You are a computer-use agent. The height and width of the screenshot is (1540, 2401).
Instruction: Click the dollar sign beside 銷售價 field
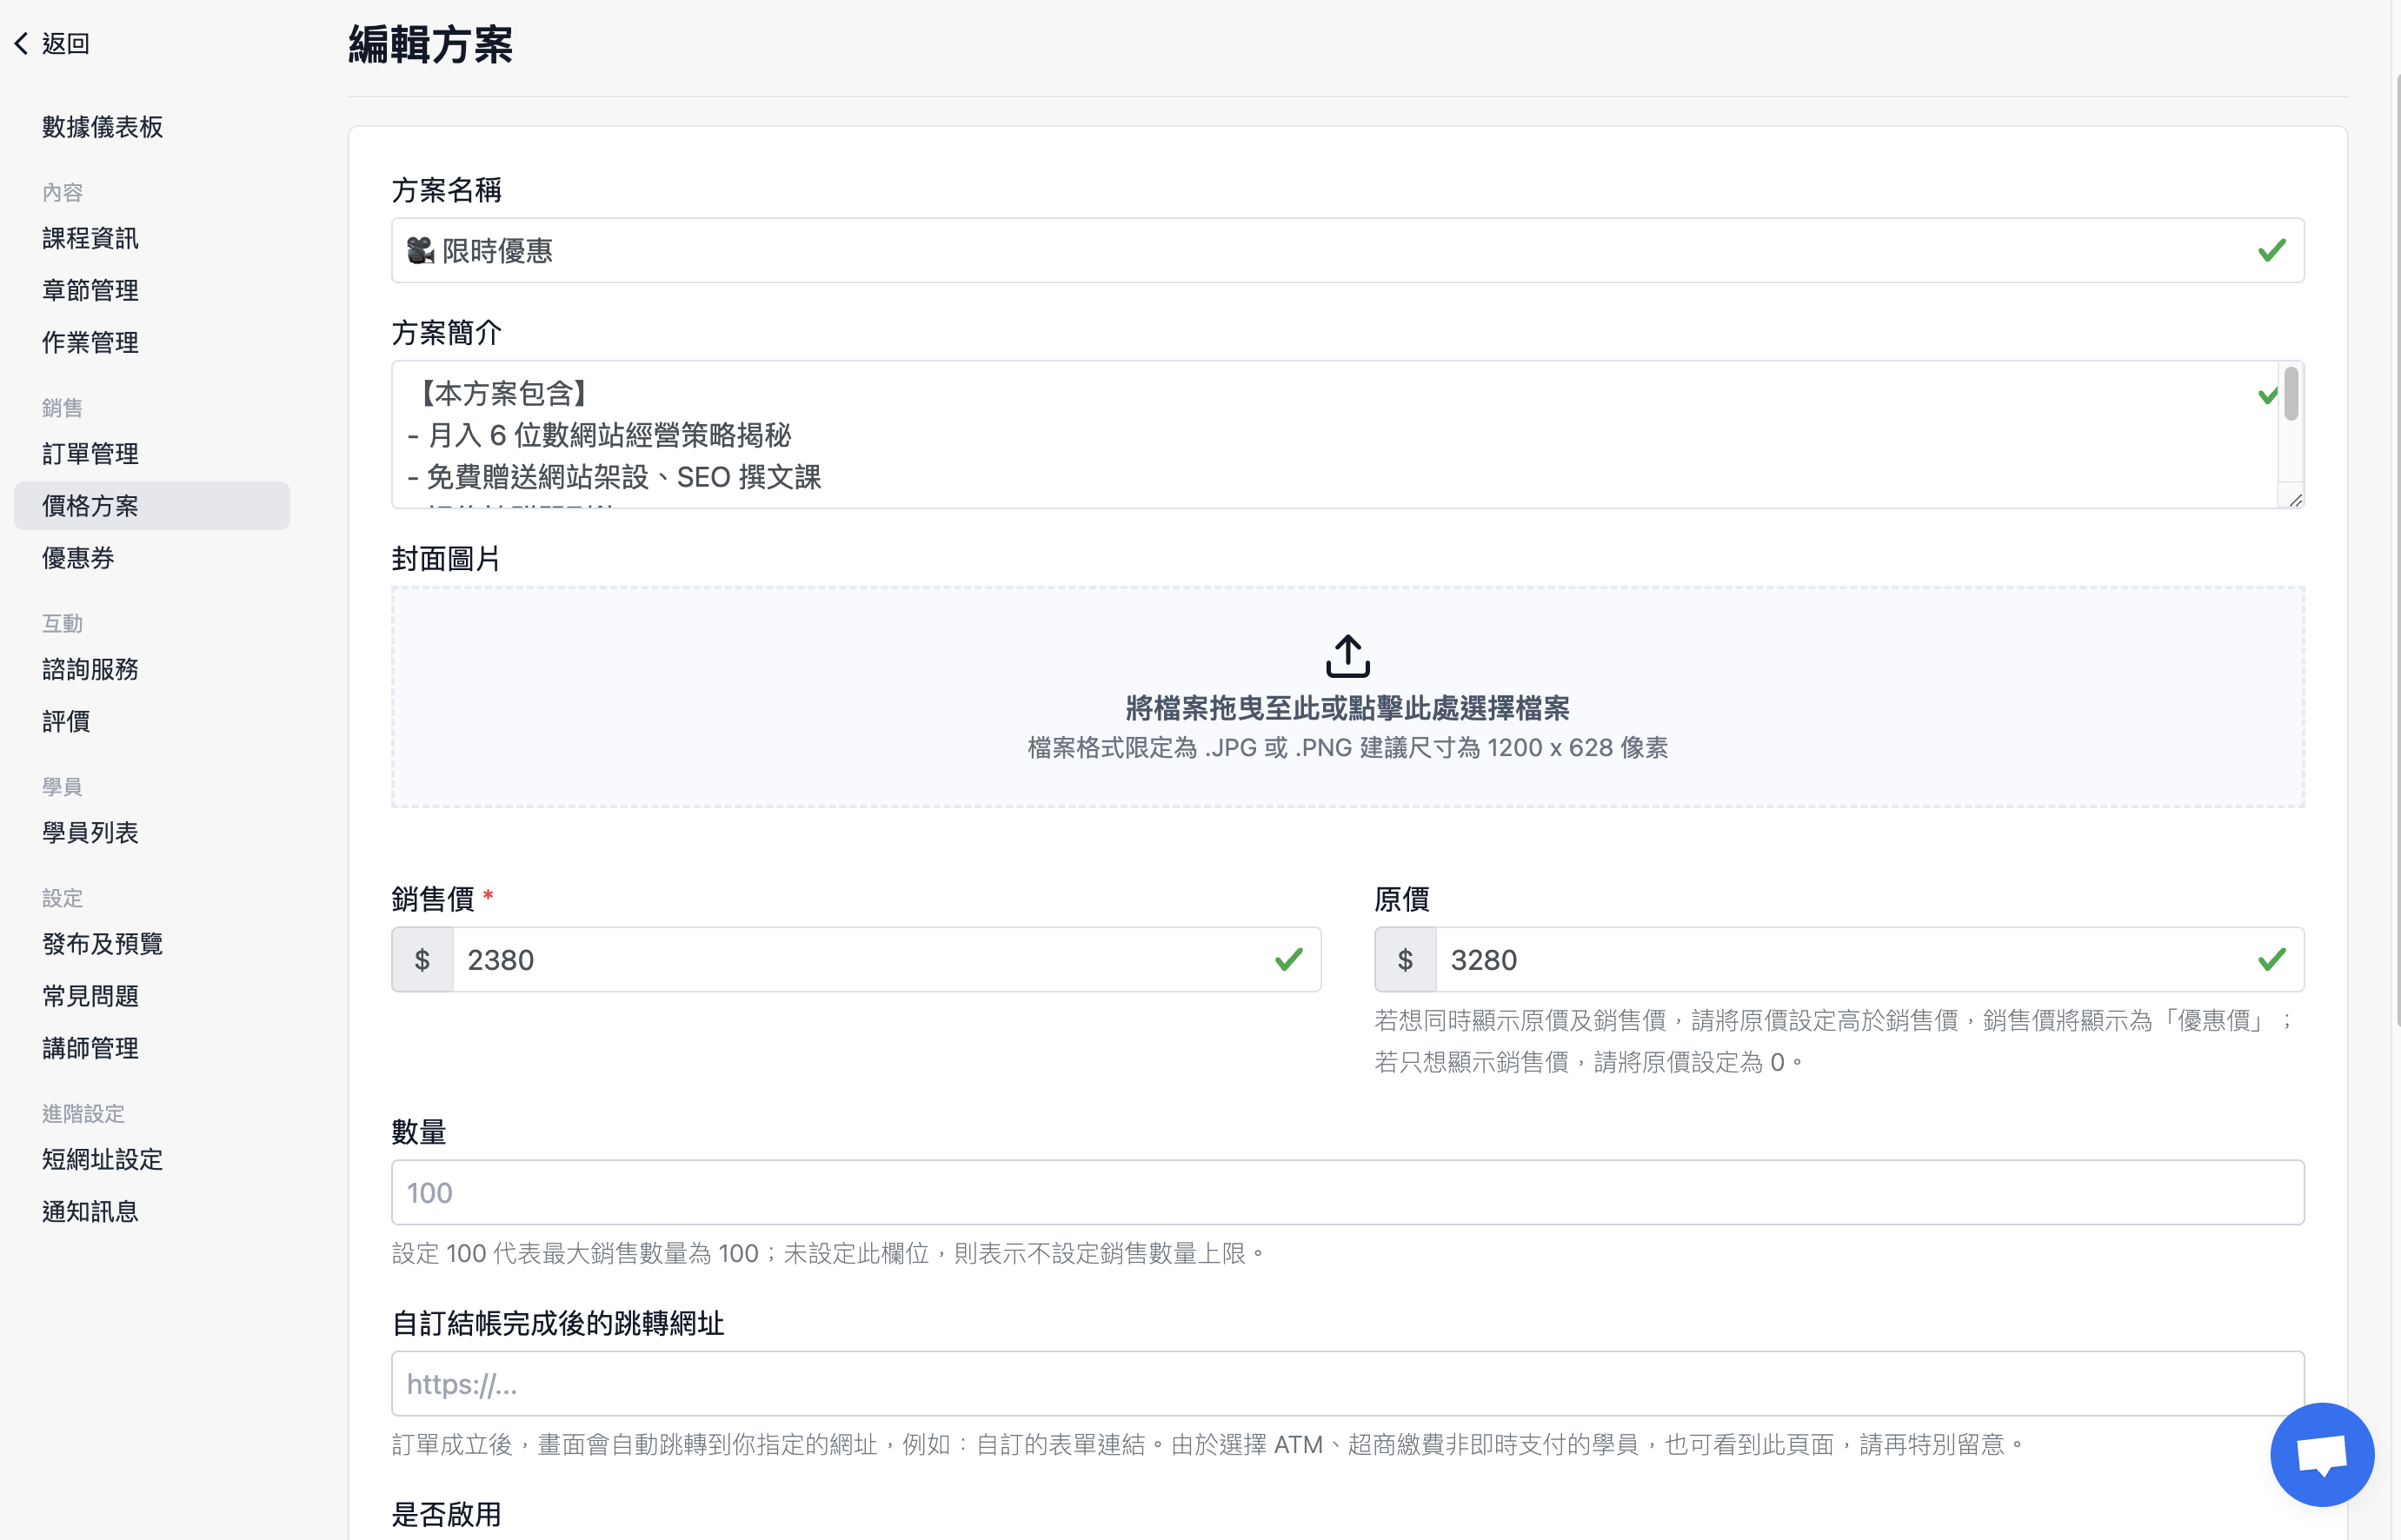tap(422, 960)
